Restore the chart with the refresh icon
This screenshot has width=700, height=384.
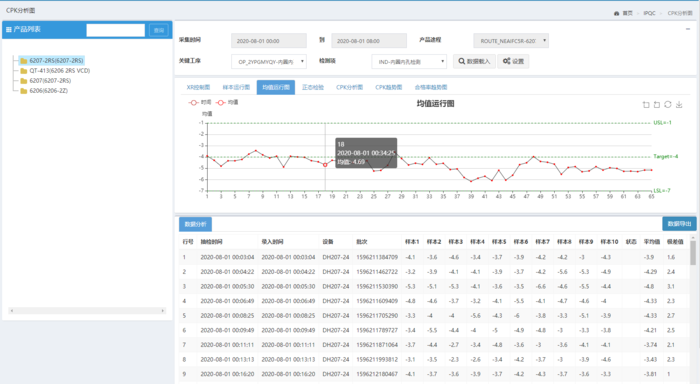668,104
